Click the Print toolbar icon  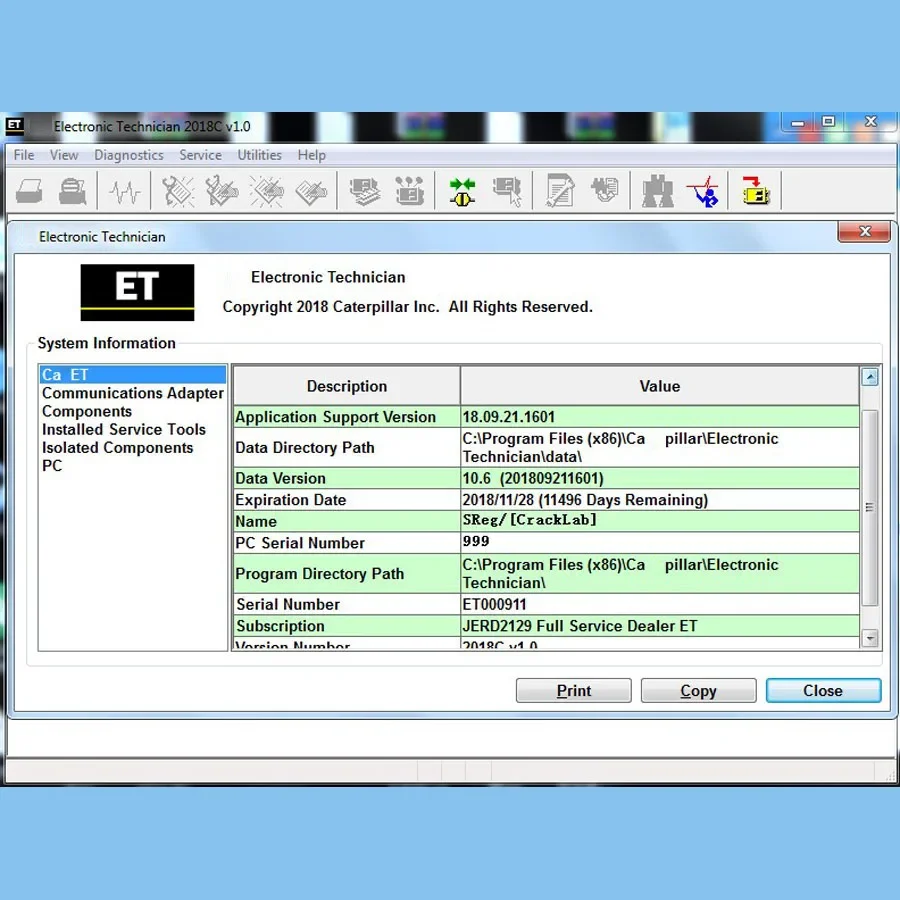click(x=29, y=190)
